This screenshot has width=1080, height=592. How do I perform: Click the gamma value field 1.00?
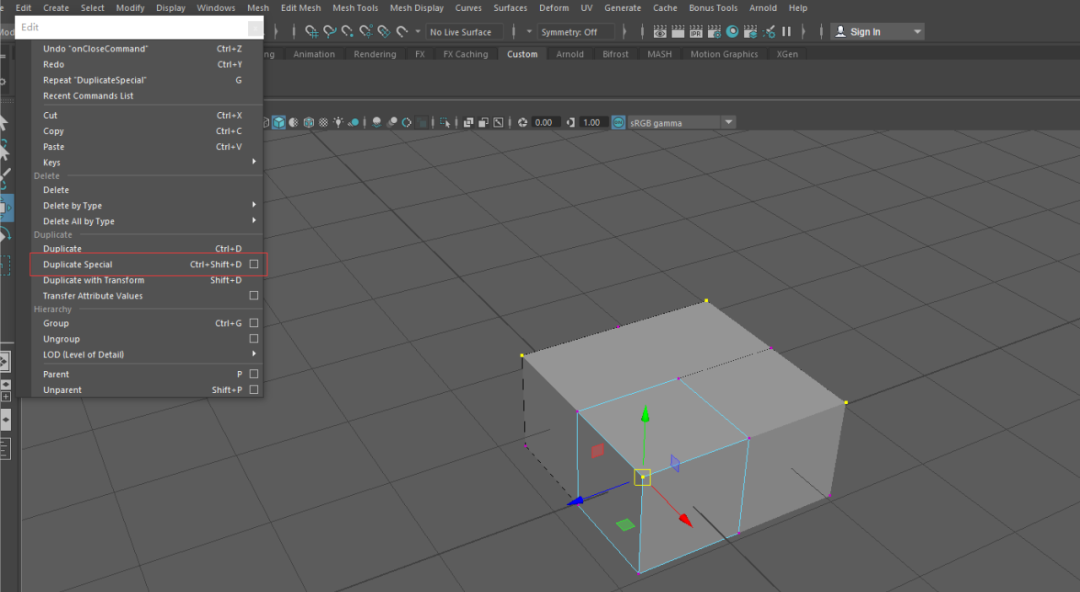(592, 123)
